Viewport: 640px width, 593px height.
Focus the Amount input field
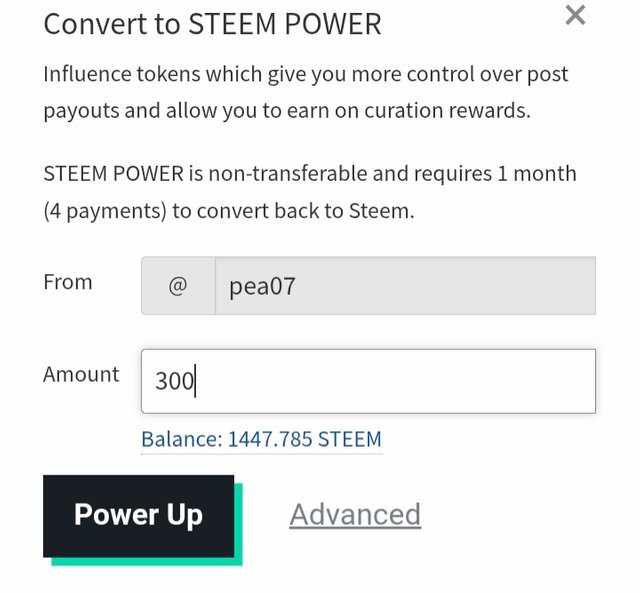coord(368,381)
